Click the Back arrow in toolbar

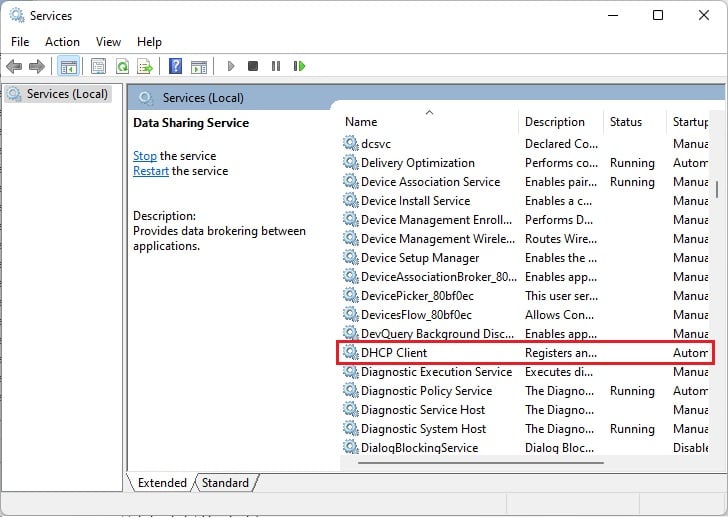(x=14, y=67)
